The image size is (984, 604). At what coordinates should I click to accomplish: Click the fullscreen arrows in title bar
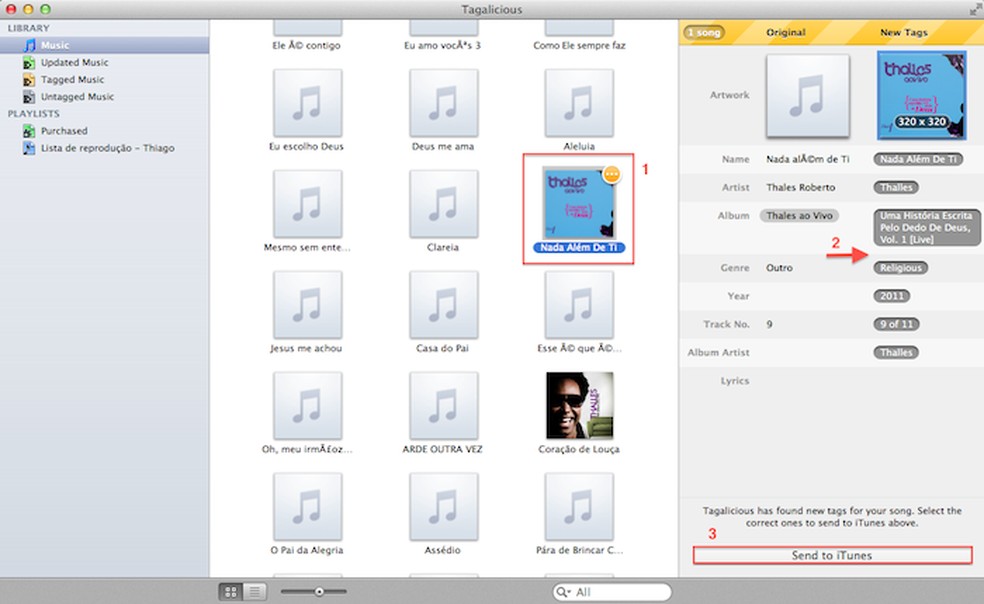pos(974,9)
